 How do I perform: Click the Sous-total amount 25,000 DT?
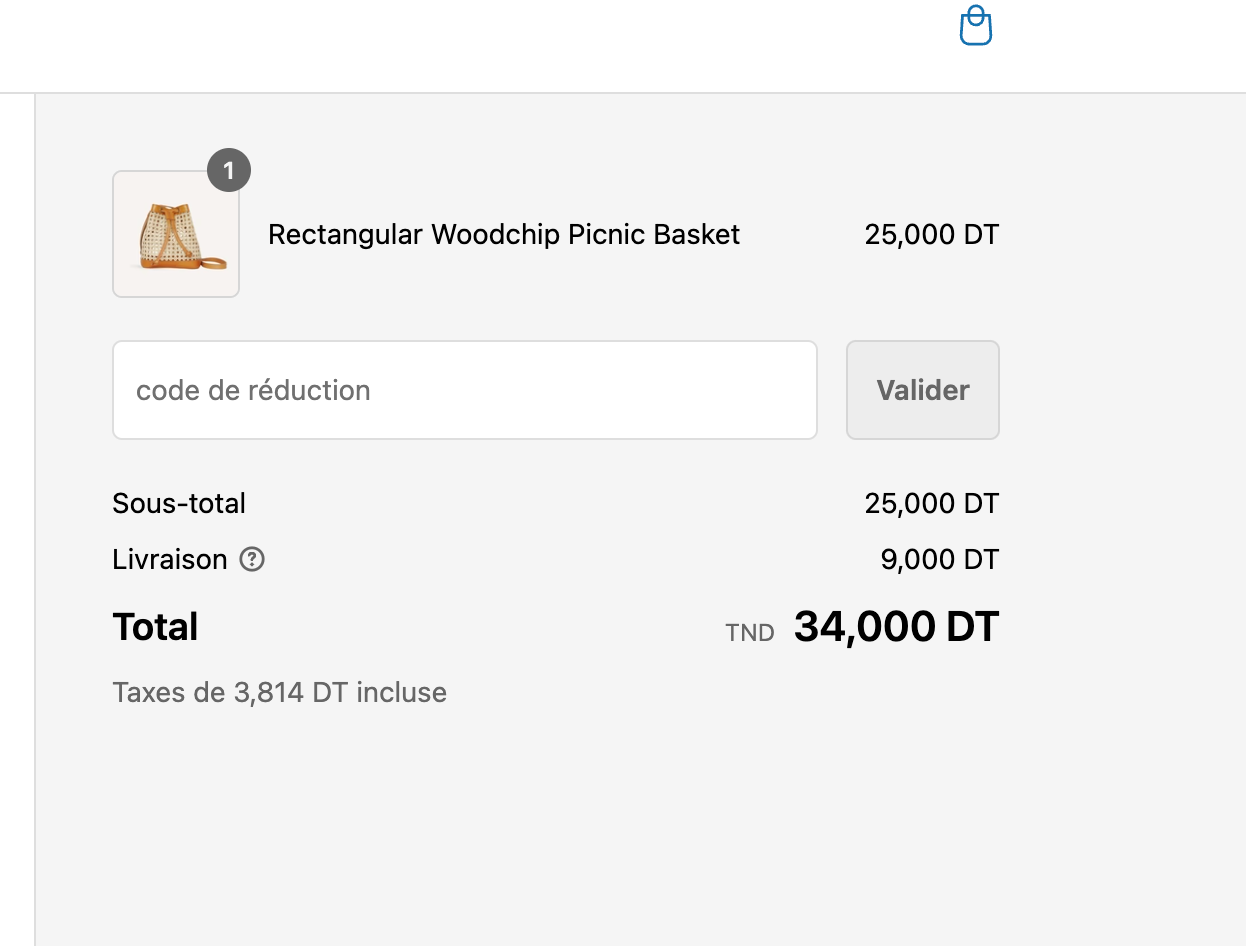pyautogui.click(x=931, y=503)
